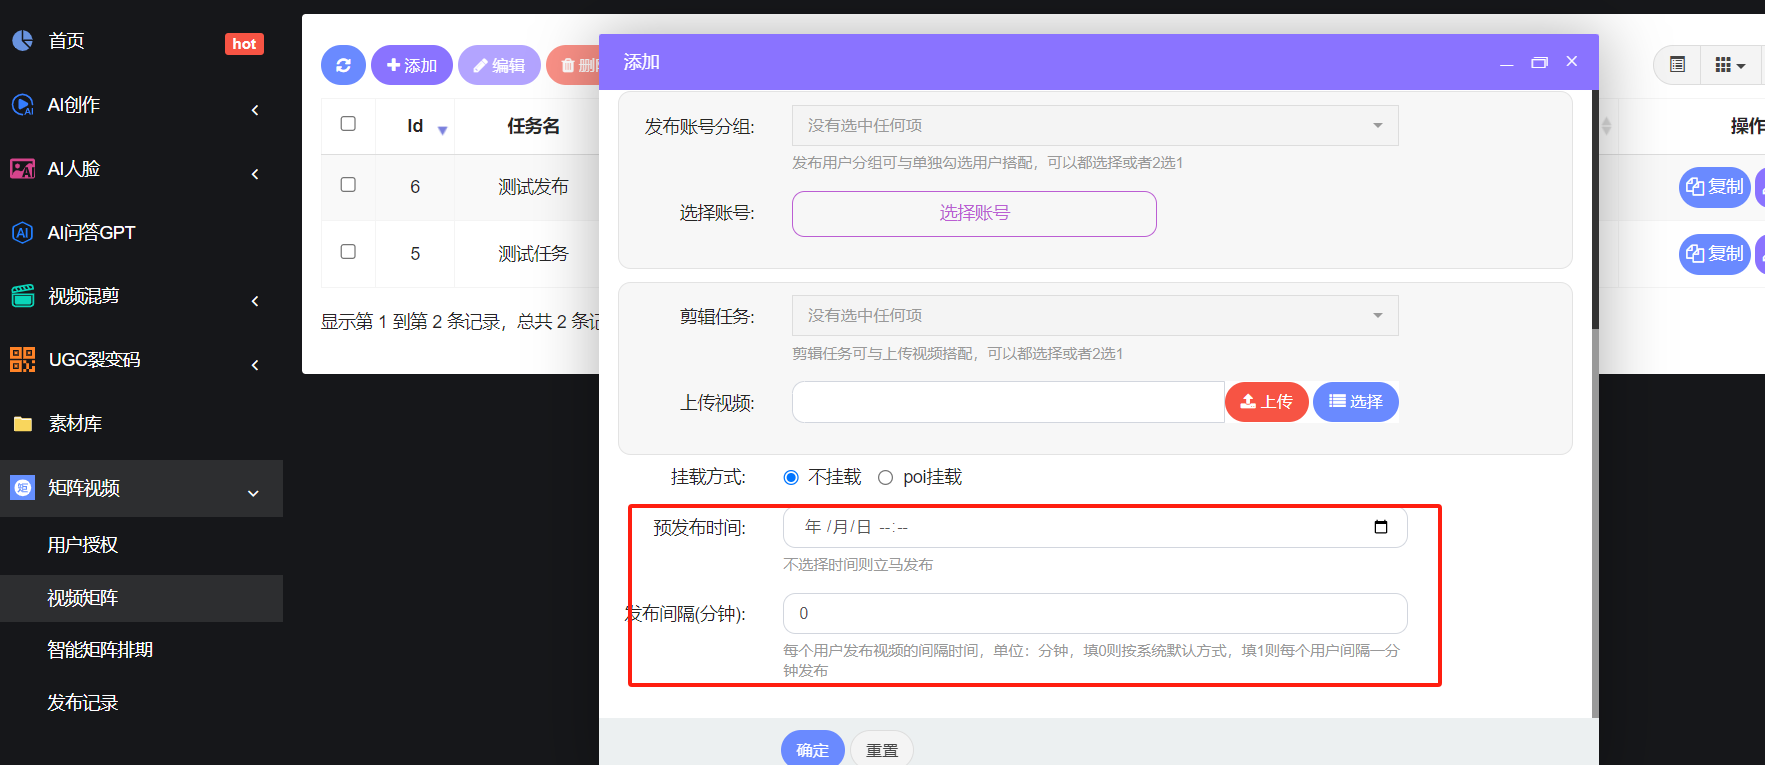The height and width of the screenshot is (765, 1765).
Task: Open 剪辑任务 dropdown
Action: pos(1095,315)
